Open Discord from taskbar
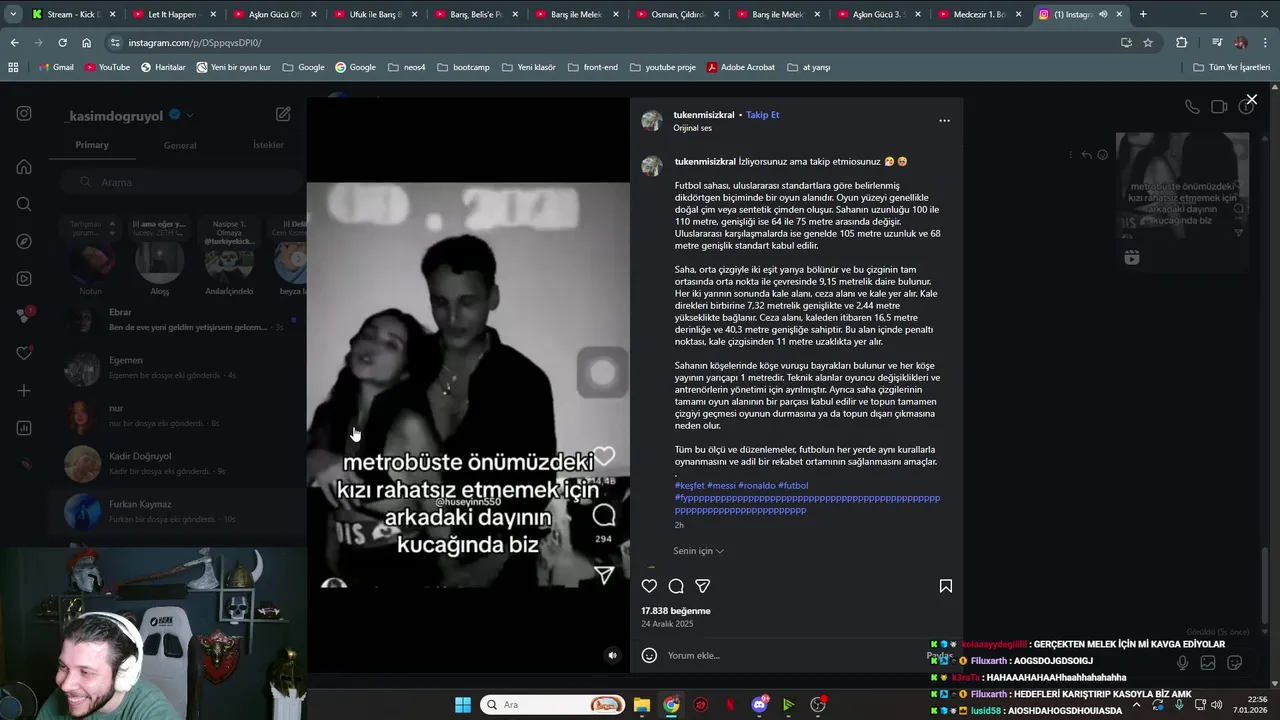 [760, 705]
